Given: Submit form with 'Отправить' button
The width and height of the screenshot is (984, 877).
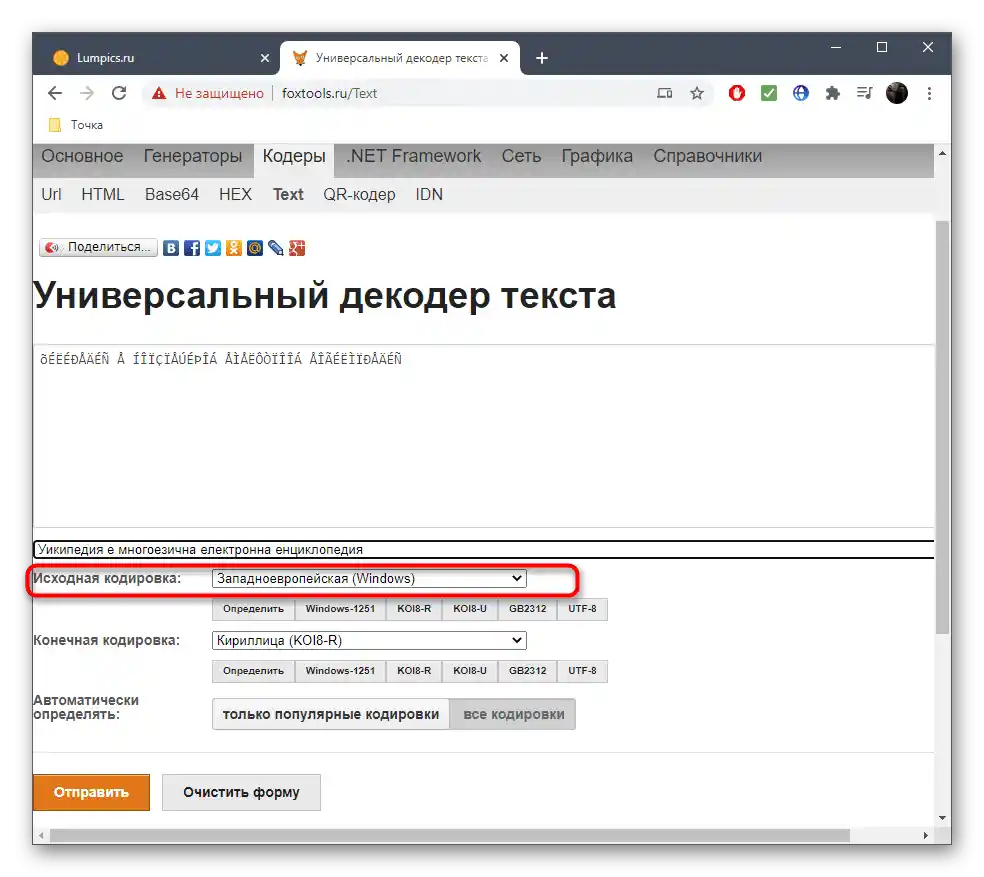Looking at the screenshot, I should (92, 793).
